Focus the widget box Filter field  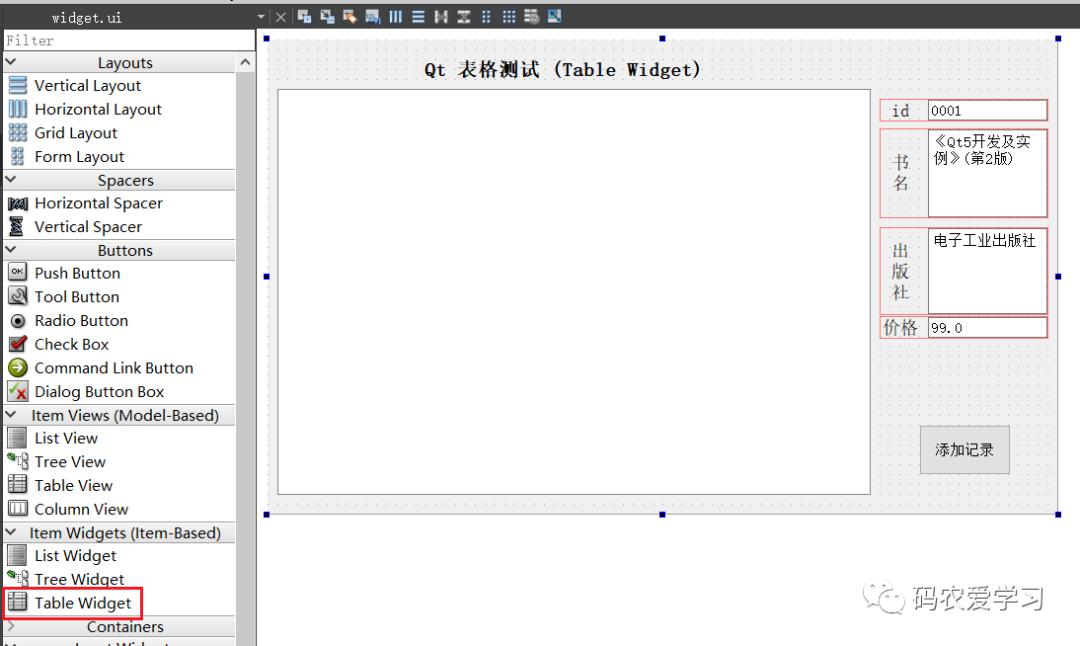pyautogui.click(x=129, y=41)
